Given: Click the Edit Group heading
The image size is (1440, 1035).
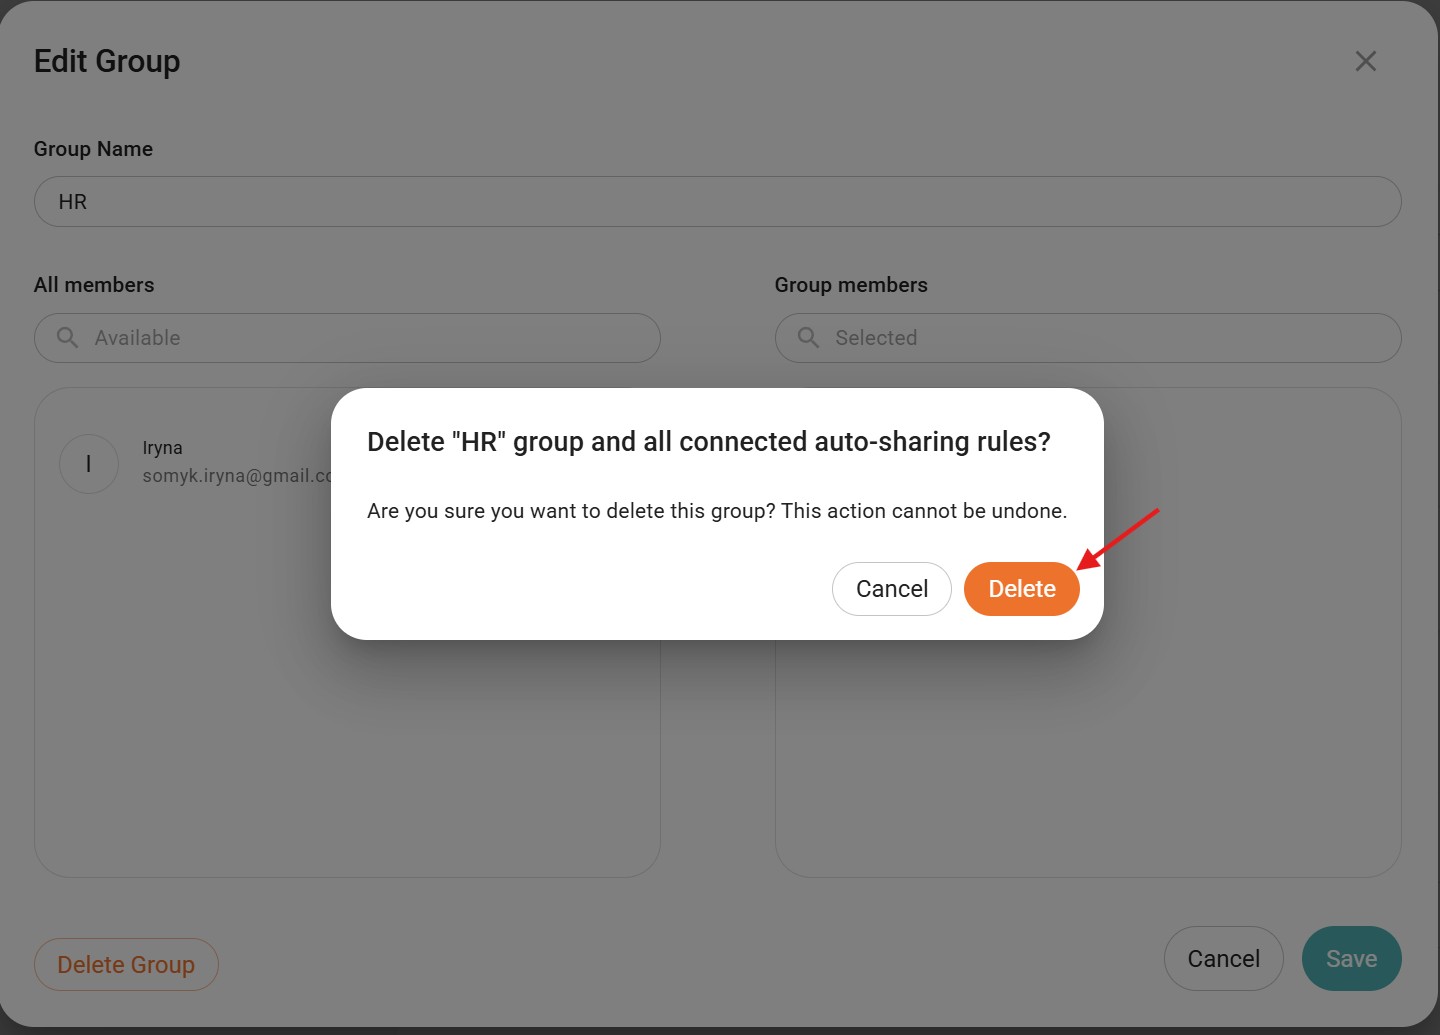Looking at the screenshot, I should point(107,61).
